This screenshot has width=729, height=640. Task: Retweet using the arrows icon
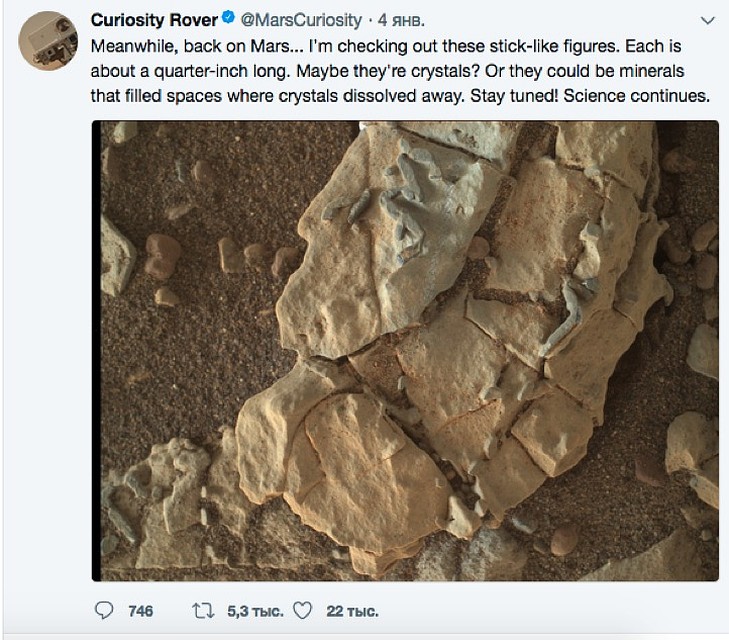(203, 611)
